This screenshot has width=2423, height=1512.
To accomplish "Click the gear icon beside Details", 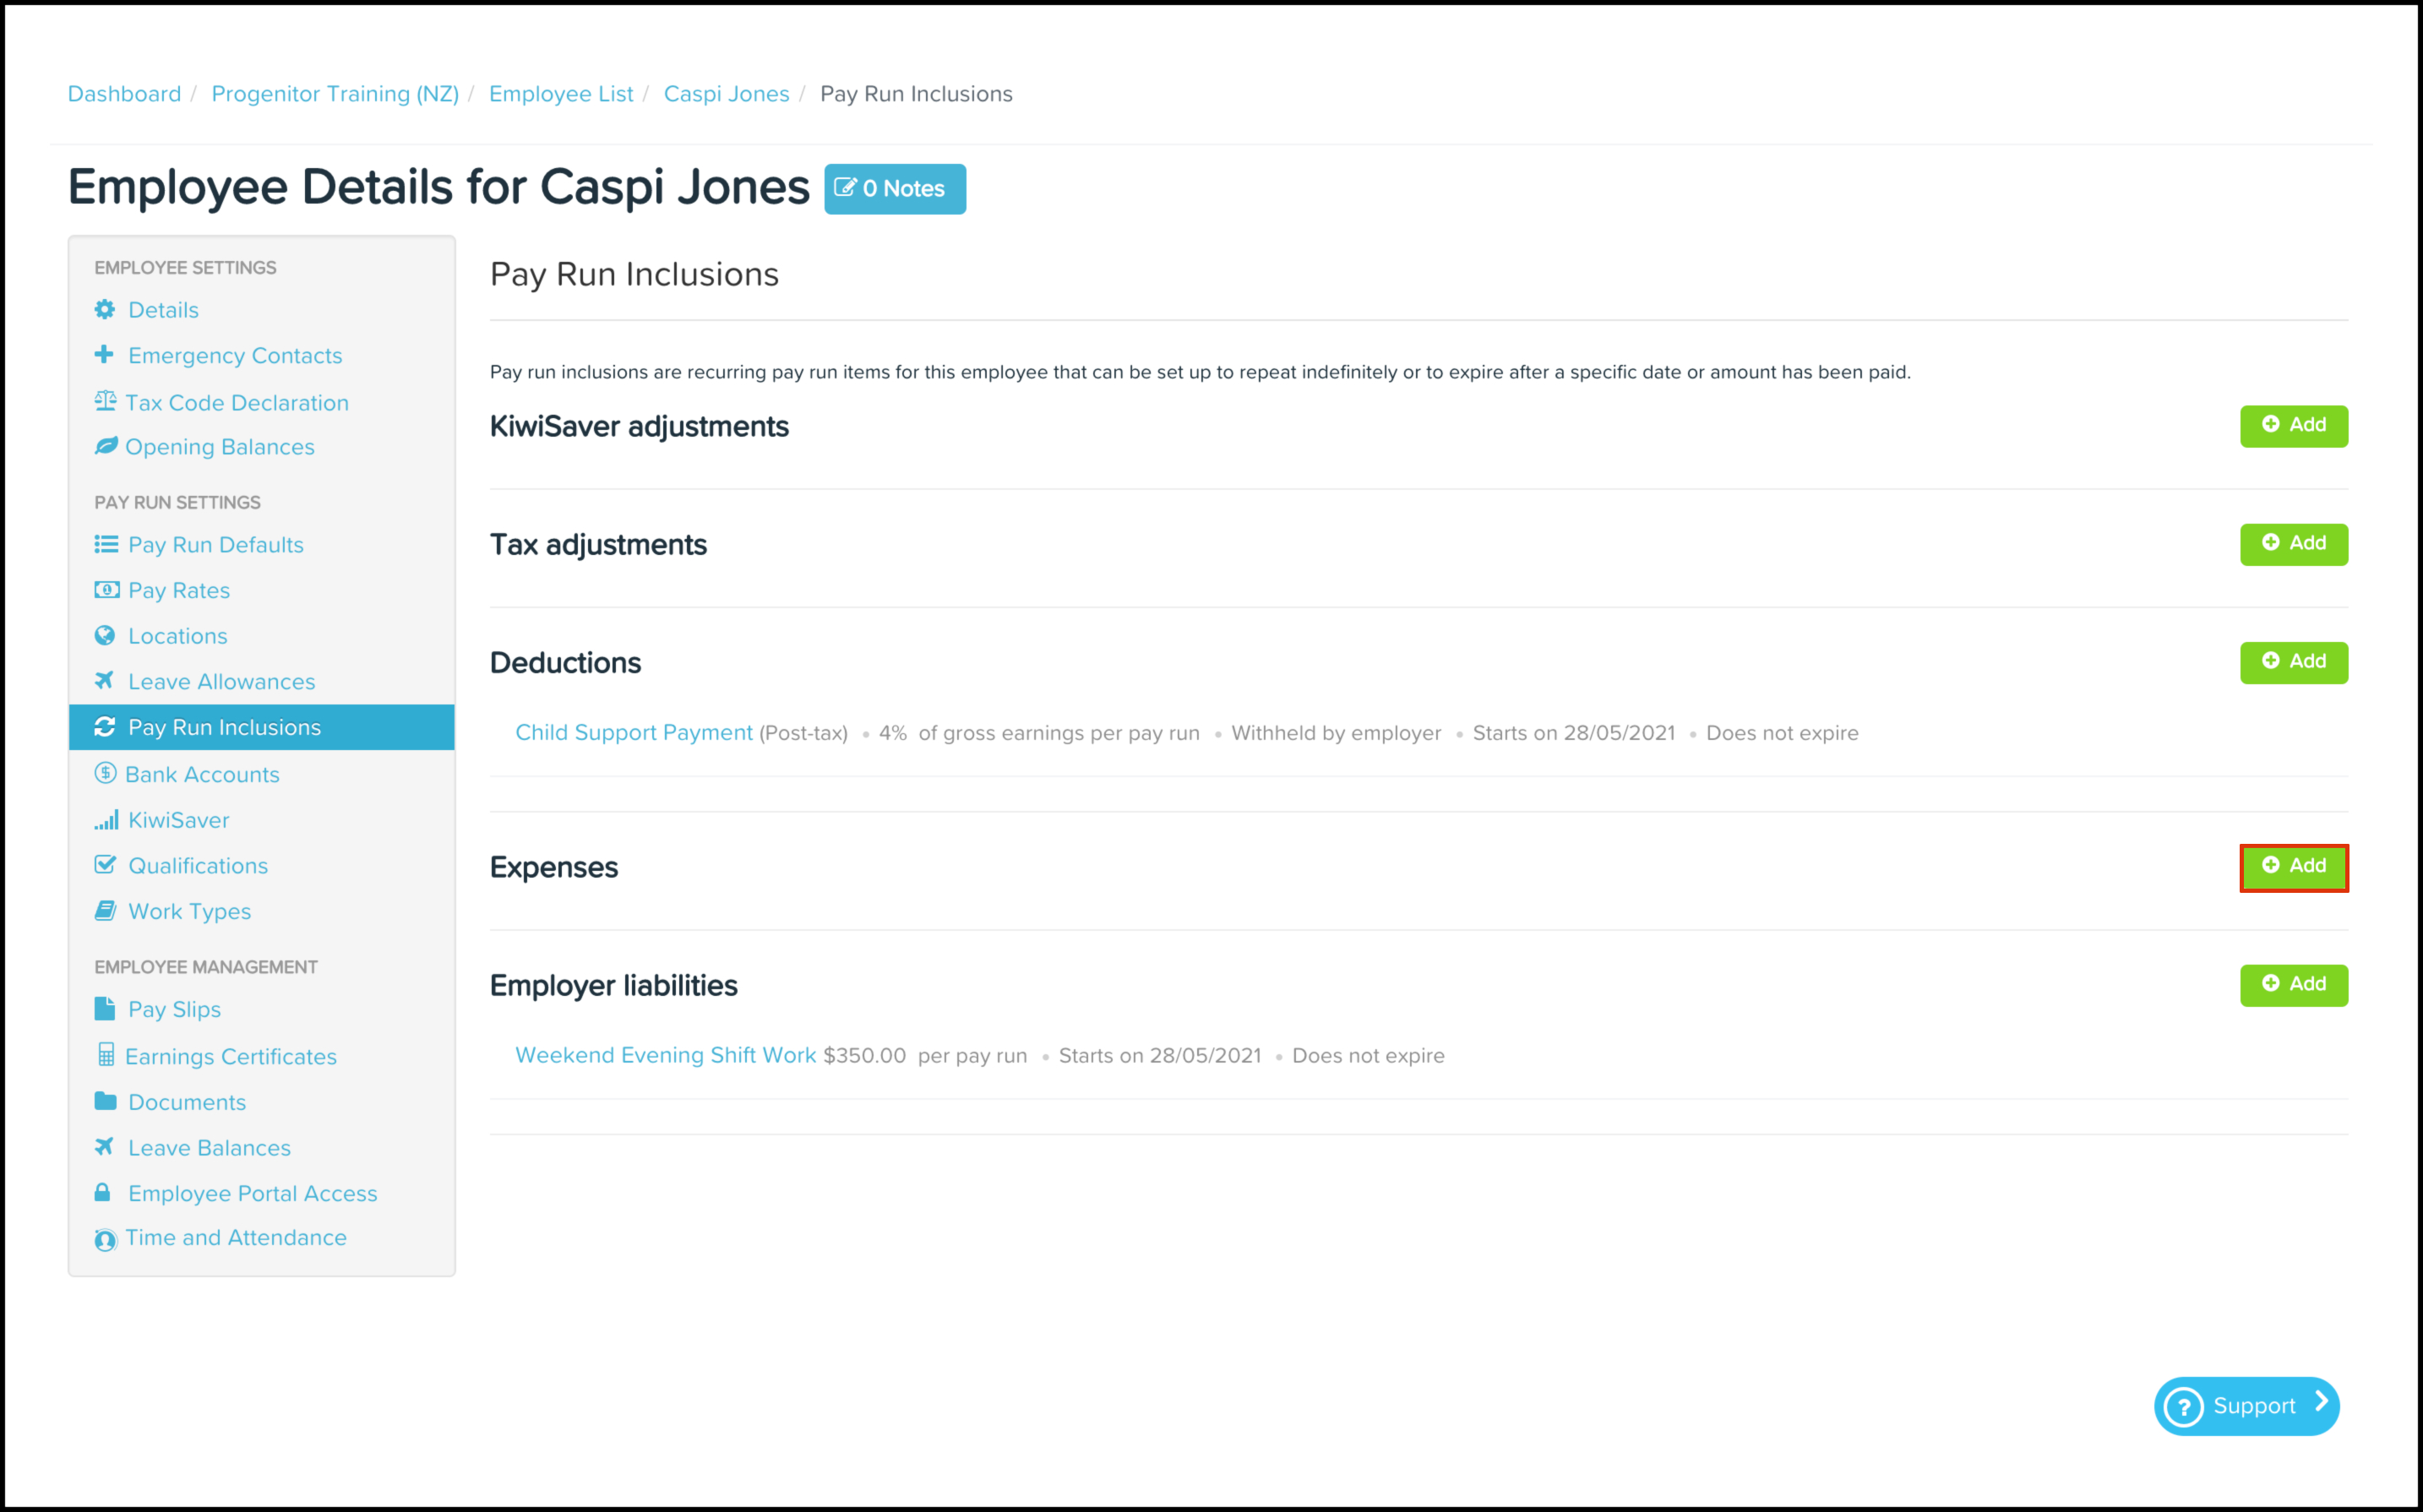I will 105,310.
